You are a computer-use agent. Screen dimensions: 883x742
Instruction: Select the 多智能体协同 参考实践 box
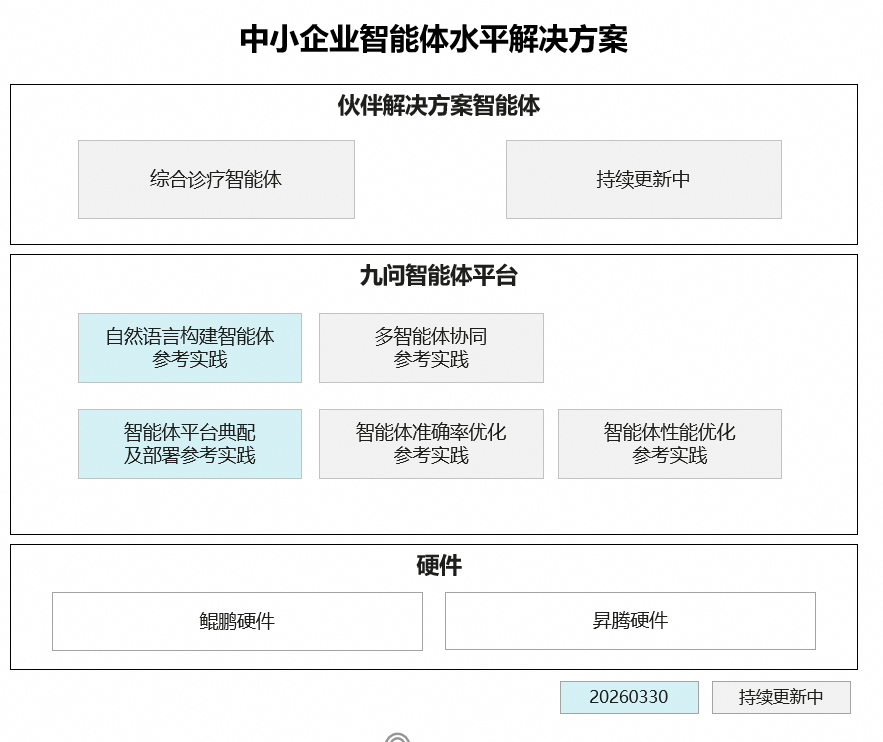(431, 347)
